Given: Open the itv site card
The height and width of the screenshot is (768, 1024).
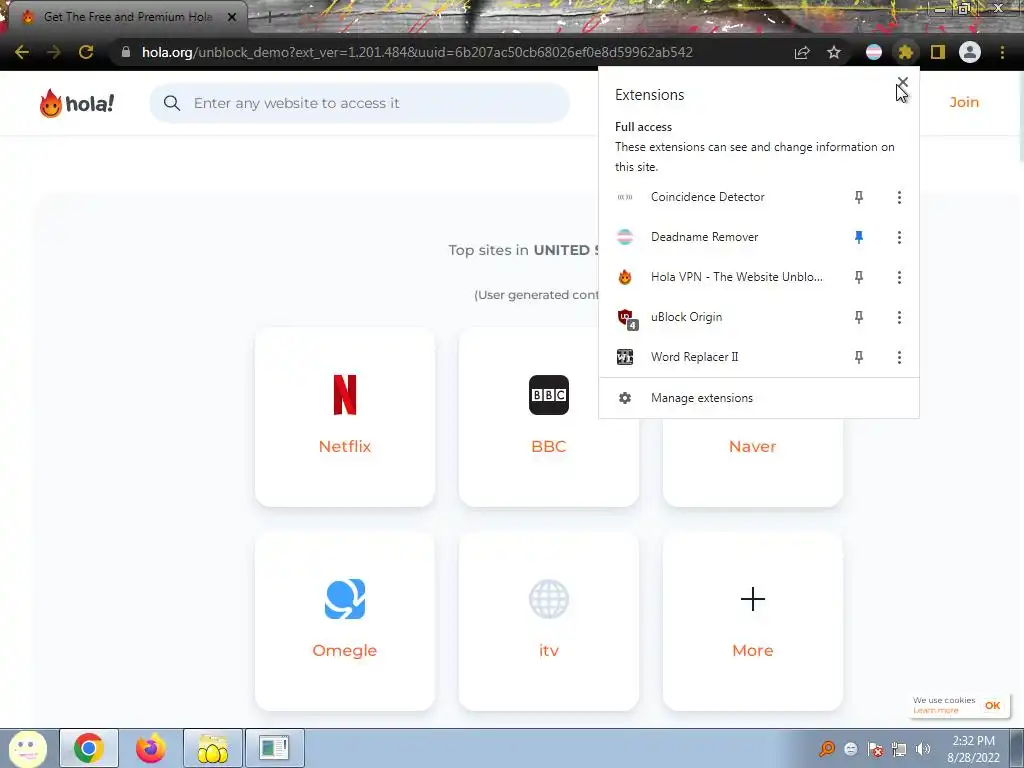Looking at the screenshot, I should click(x=549, y=621).
